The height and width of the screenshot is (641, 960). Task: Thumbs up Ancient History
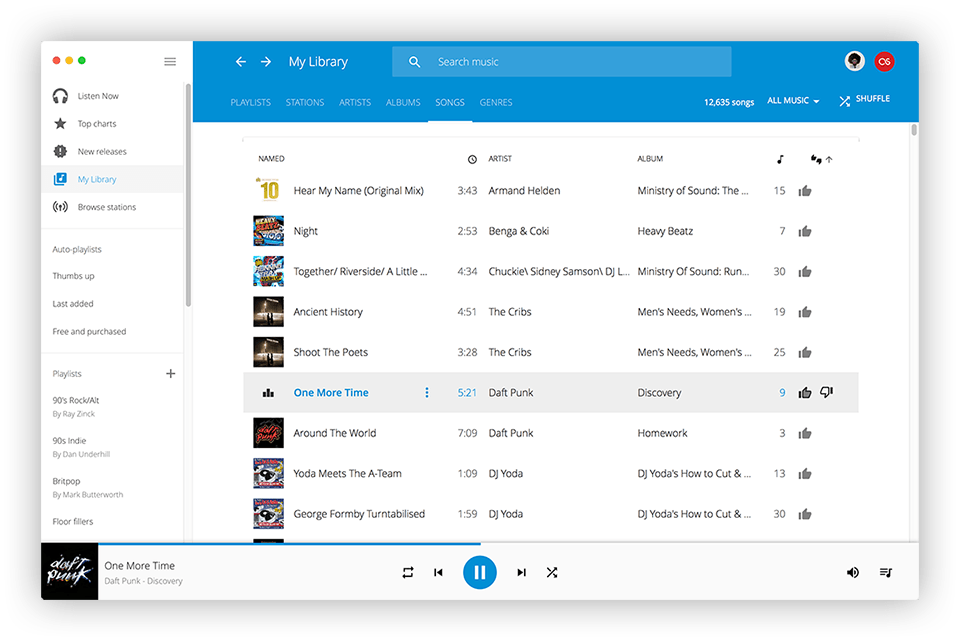coord(805,312)
